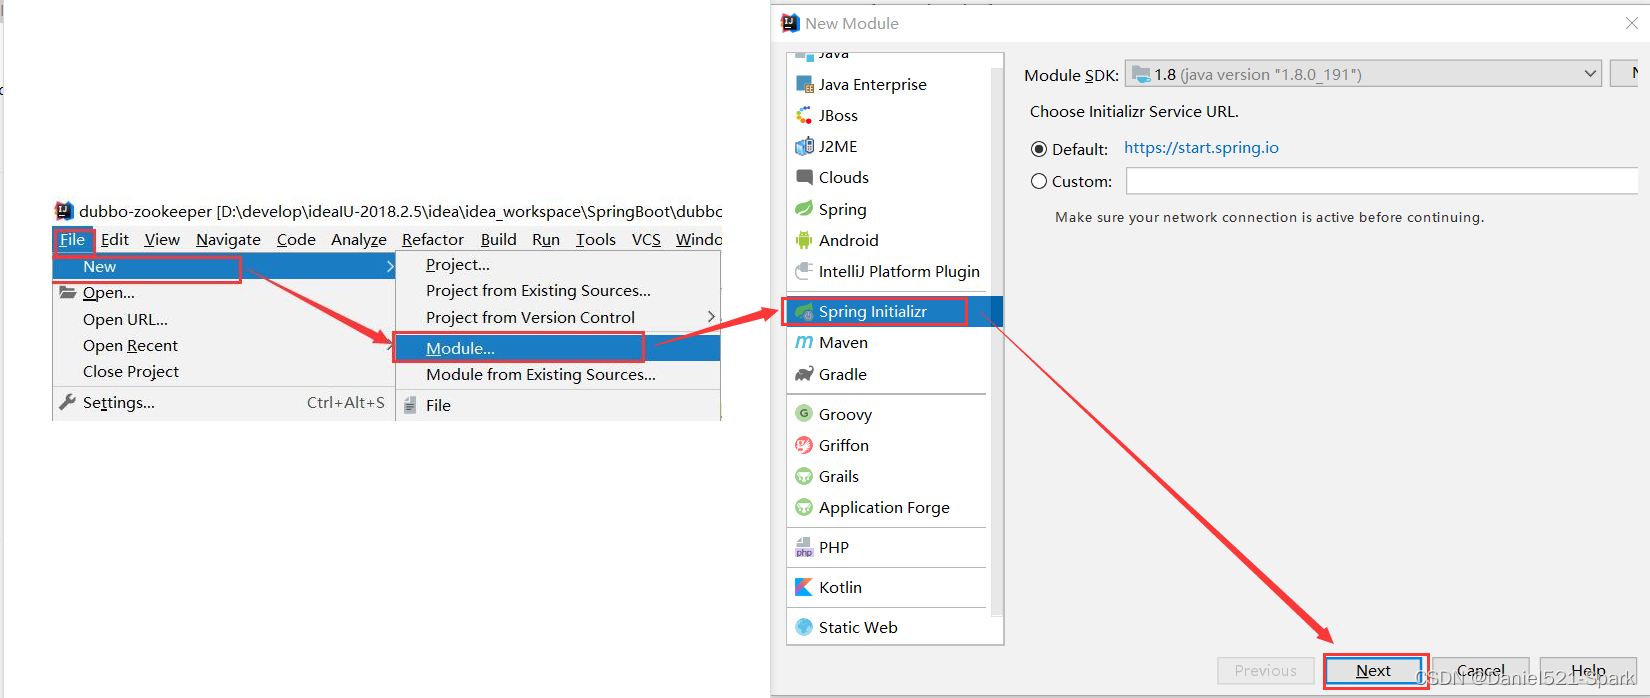This screenshot has width=1650, height=698.
Task: Select the Default service URL radio button
Action: (1039, 149)
